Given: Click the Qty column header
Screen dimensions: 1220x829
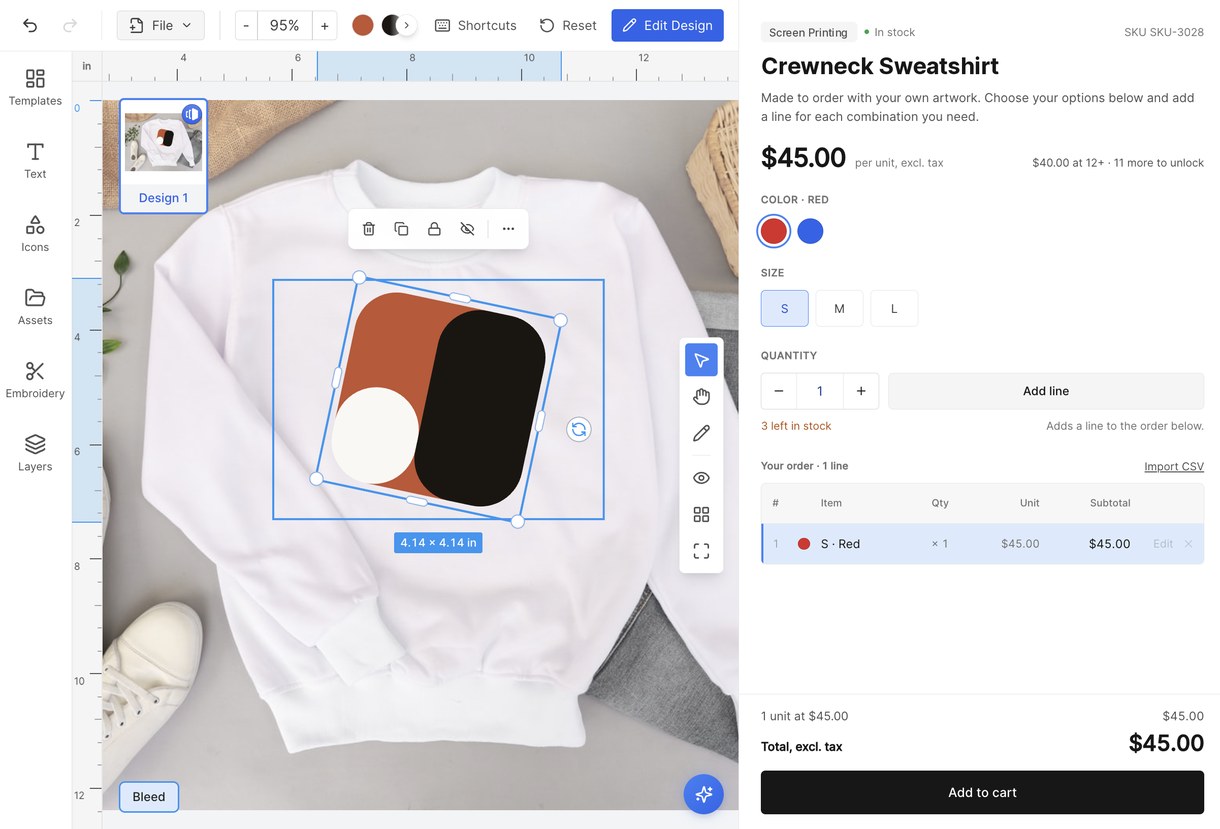Looking at the screenshot, I should 940,503.
